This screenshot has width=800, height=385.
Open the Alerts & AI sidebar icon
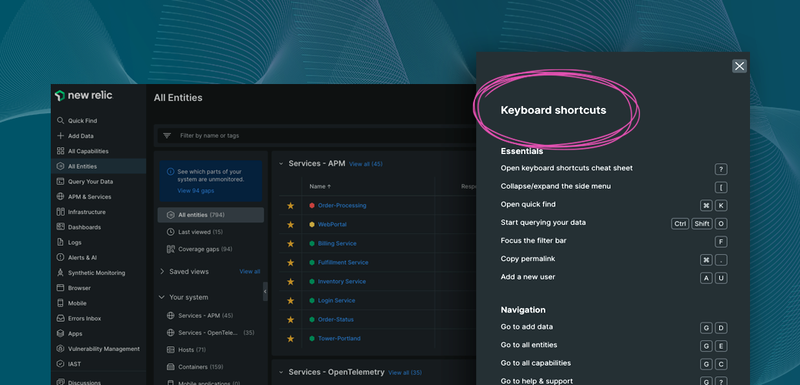coord(60,258)
